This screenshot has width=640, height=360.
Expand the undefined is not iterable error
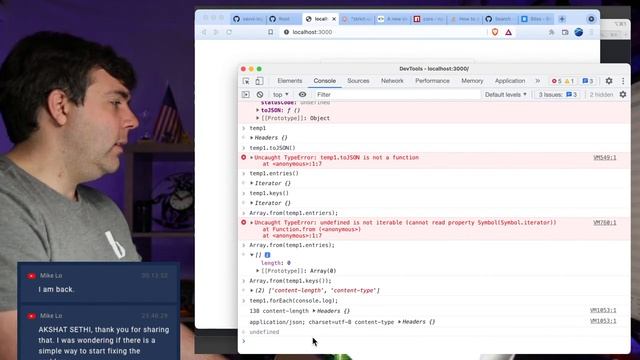[251, 222]
